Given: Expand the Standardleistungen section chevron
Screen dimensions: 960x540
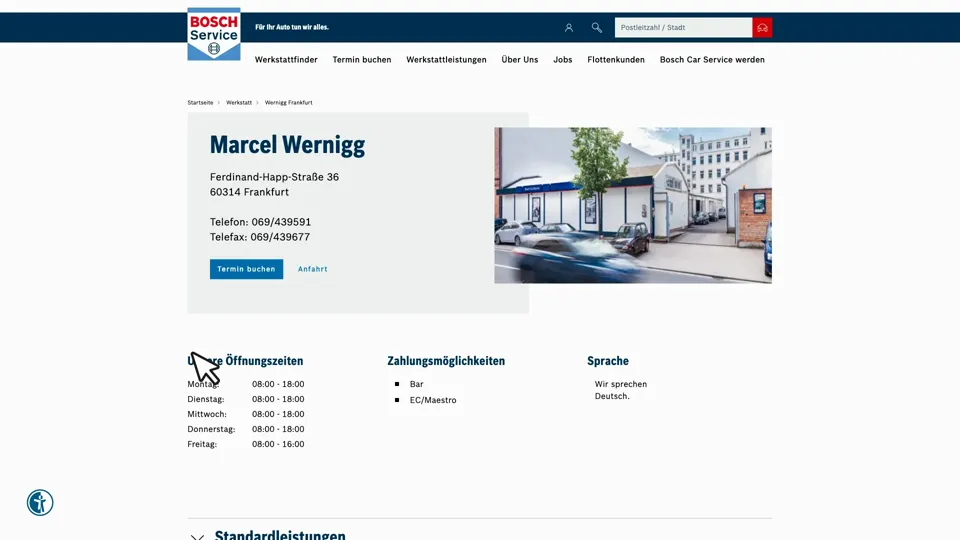Looking at the screenshot, I should pyautogui.click(x=197, y=536).
